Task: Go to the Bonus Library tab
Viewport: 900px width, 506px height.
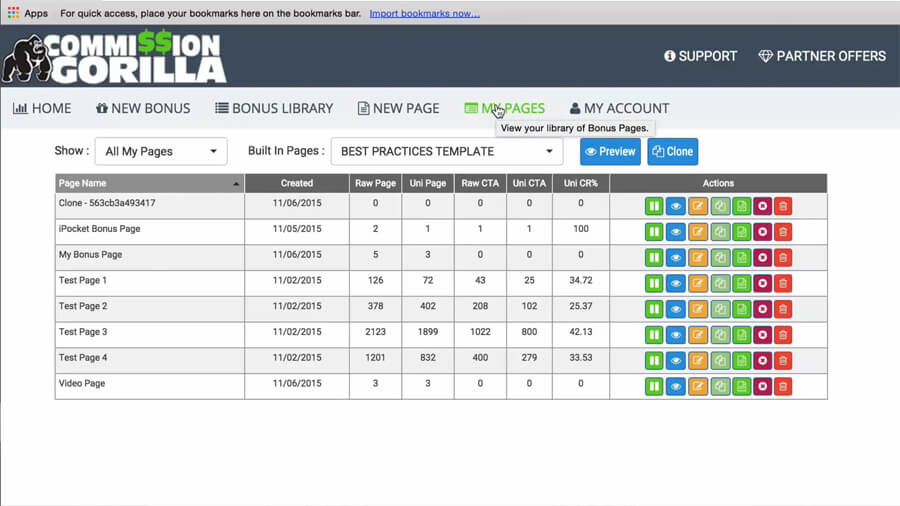Action: click(x=273, y=108)
